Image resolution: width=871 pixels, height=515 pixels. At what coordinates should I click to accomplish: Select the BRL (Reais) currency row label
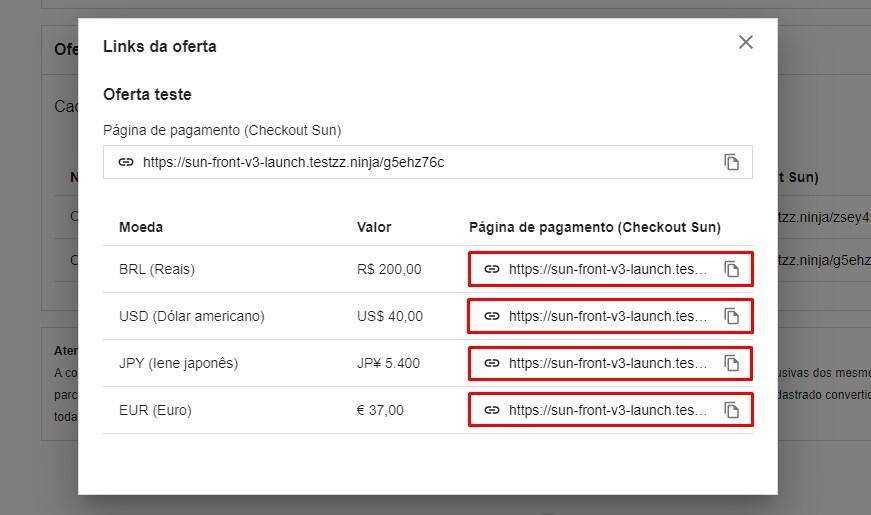click(x=157, y=269)
